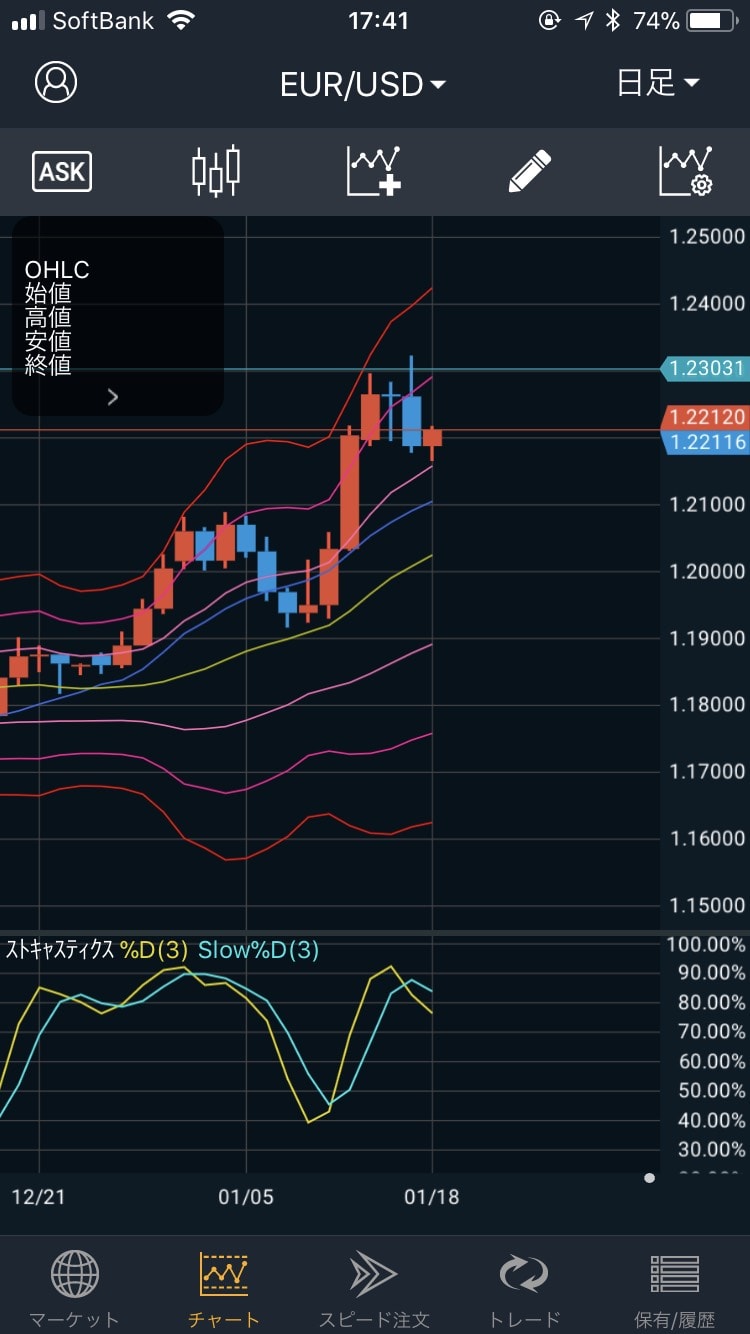This screenshot has height=1334, width=750.
Task: Open the 日足 timeframe dropdown
Action: [x=658, y=83]
